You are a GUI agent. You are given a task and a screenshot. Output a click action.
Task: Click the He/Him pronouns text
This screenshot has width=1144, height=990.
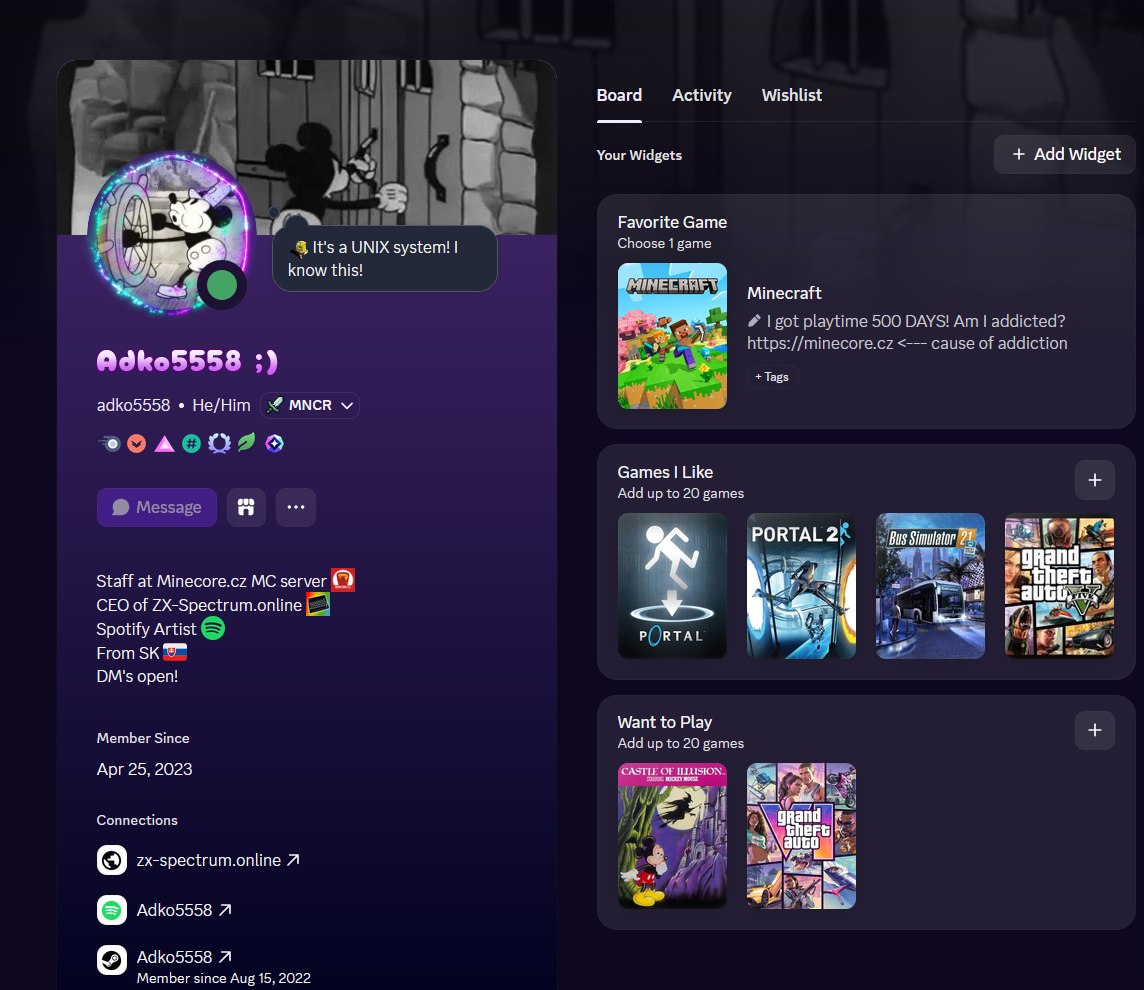221,405
